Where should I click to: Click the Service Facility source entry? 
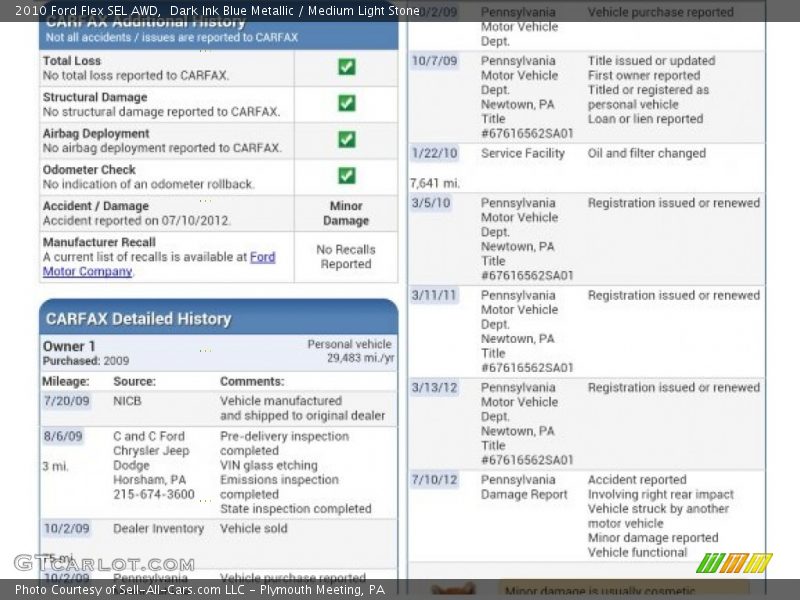click(522, 153)
